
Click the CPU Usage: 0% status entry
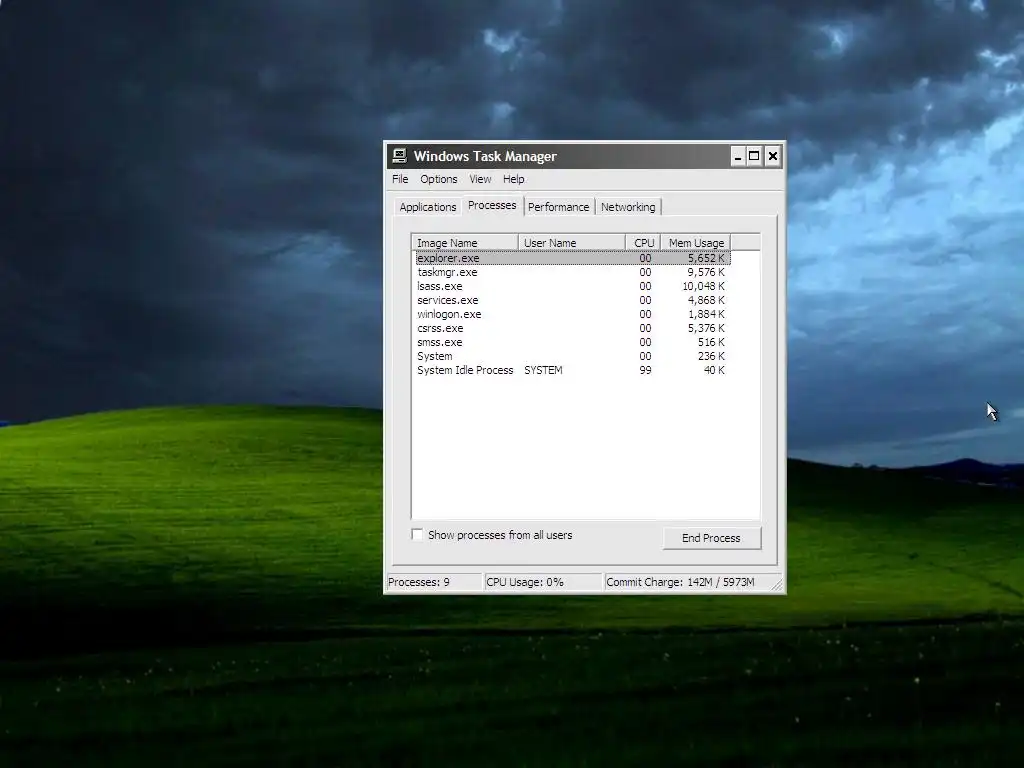pyautogui.click(x=543, y=582)
